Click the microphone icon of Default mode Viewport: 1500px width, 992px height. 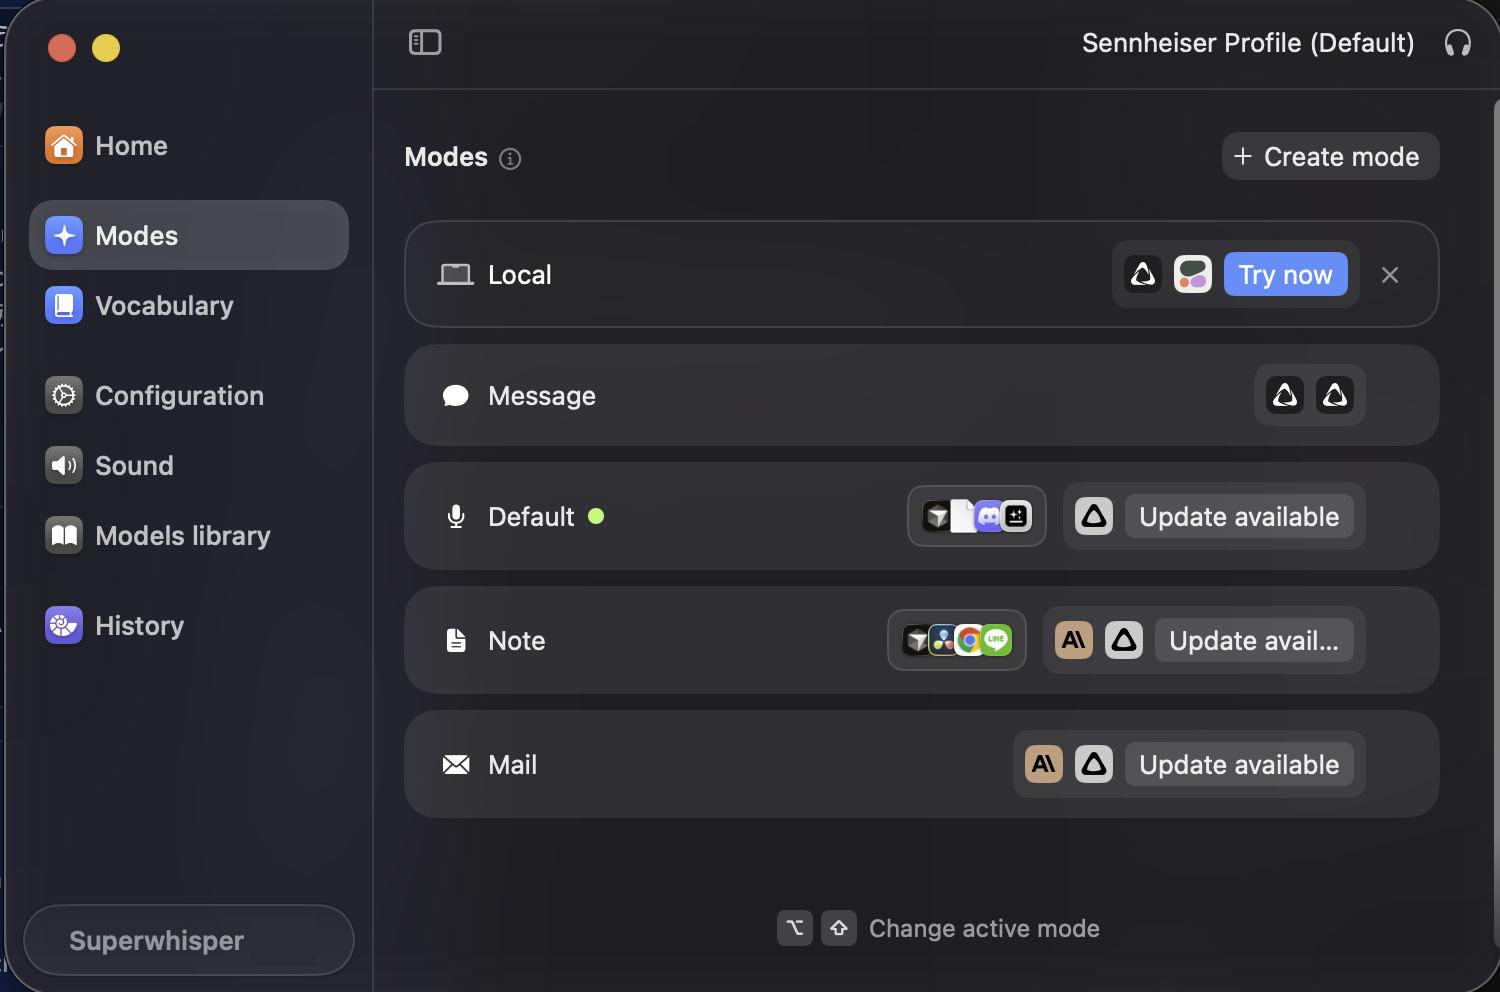456,516
